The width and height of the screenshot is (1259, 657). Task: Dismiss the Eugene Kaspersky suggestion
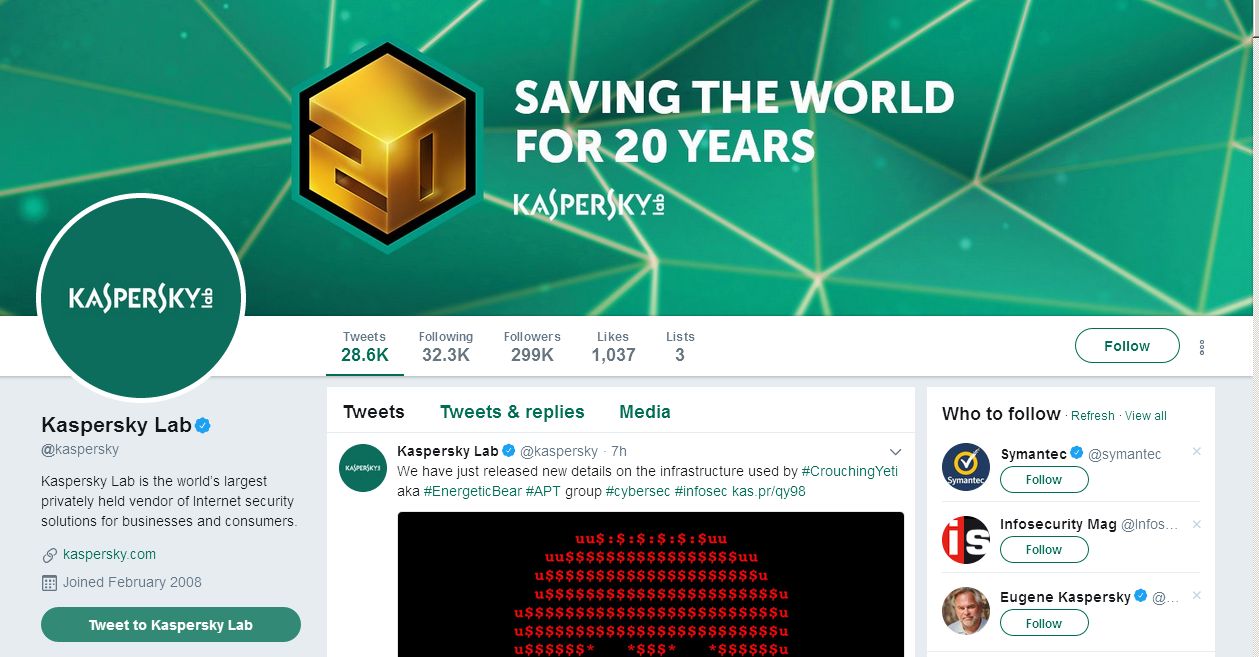[1196, 596]
